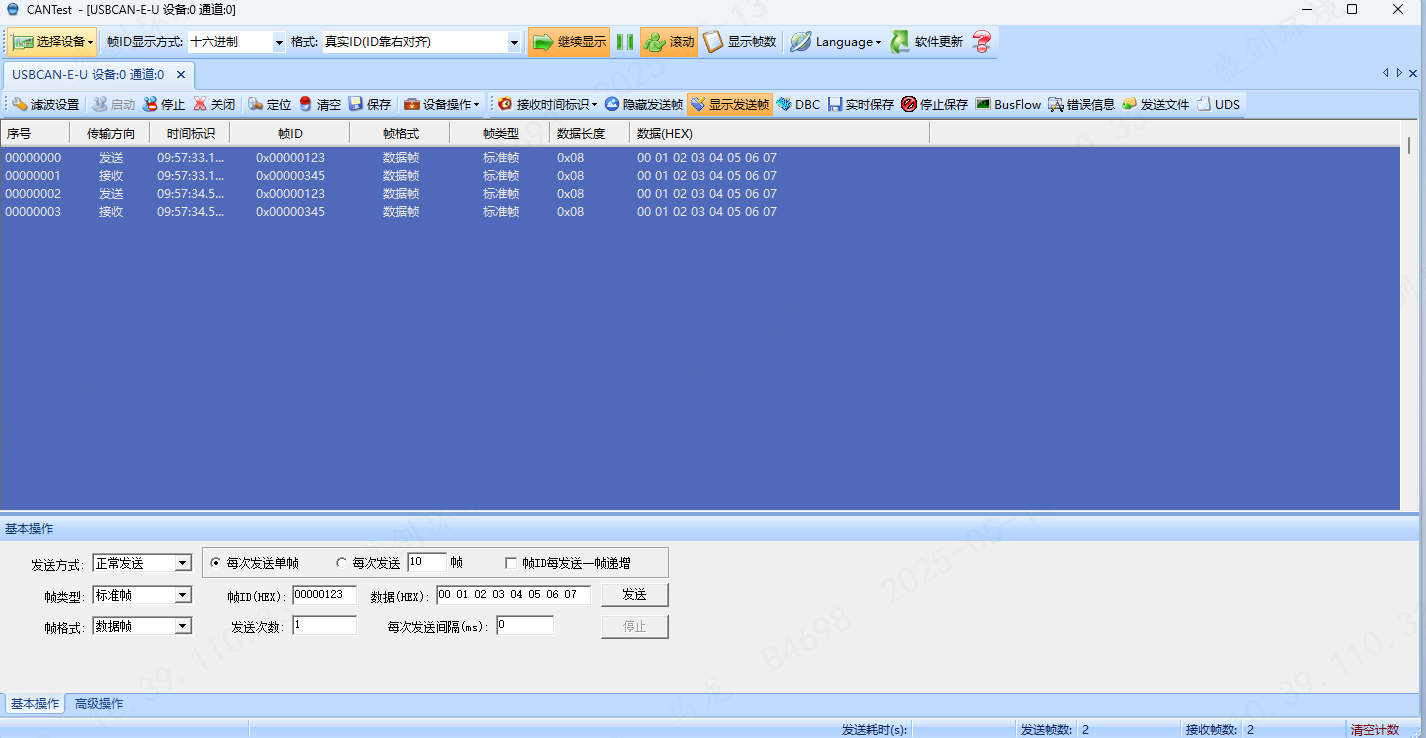Open 滤波设置 filter settings
Viewport: 1426px width, 738px height.
click(x=46, y=104)
